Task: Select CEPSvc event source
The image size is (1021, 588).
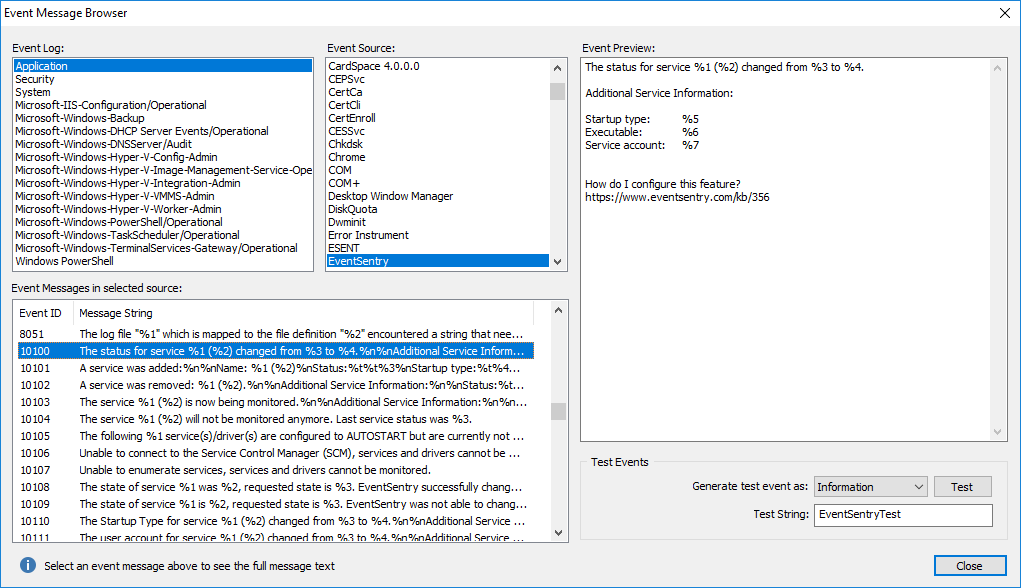Action: (x=438, y=79)
